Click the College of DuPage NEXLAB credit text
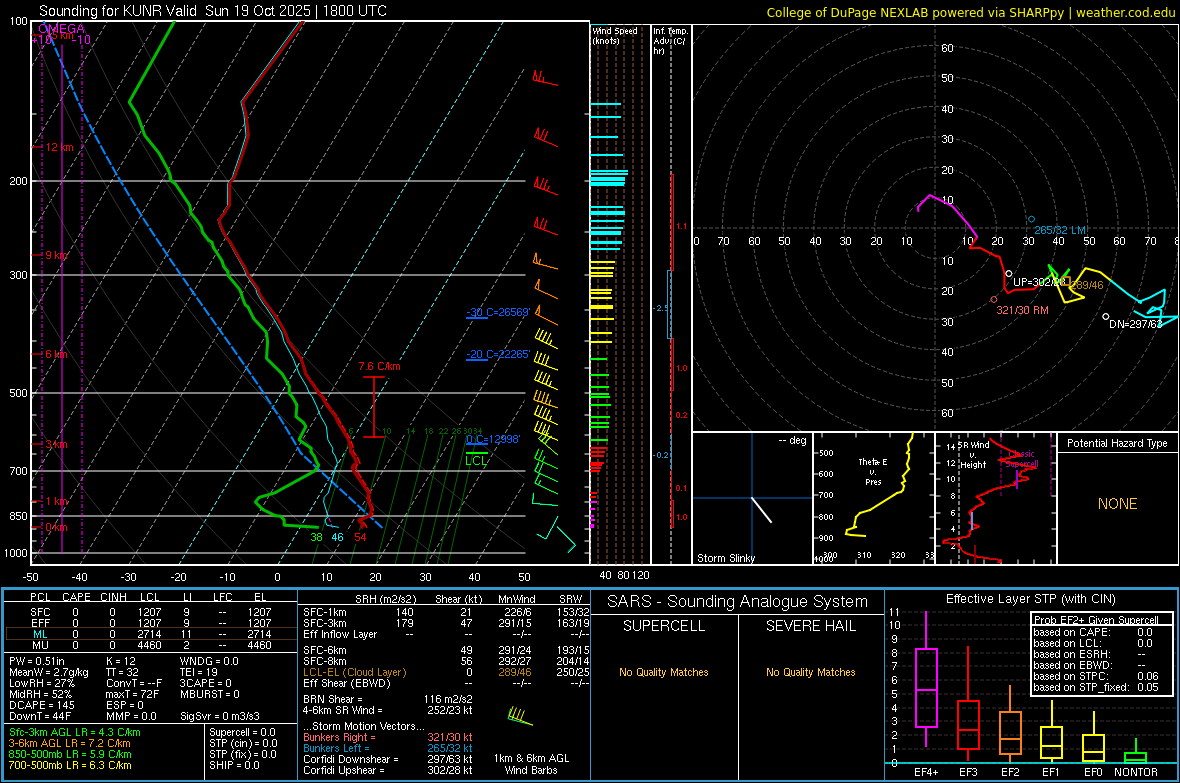The image size is (1180, 783). [x=970, y=12]
